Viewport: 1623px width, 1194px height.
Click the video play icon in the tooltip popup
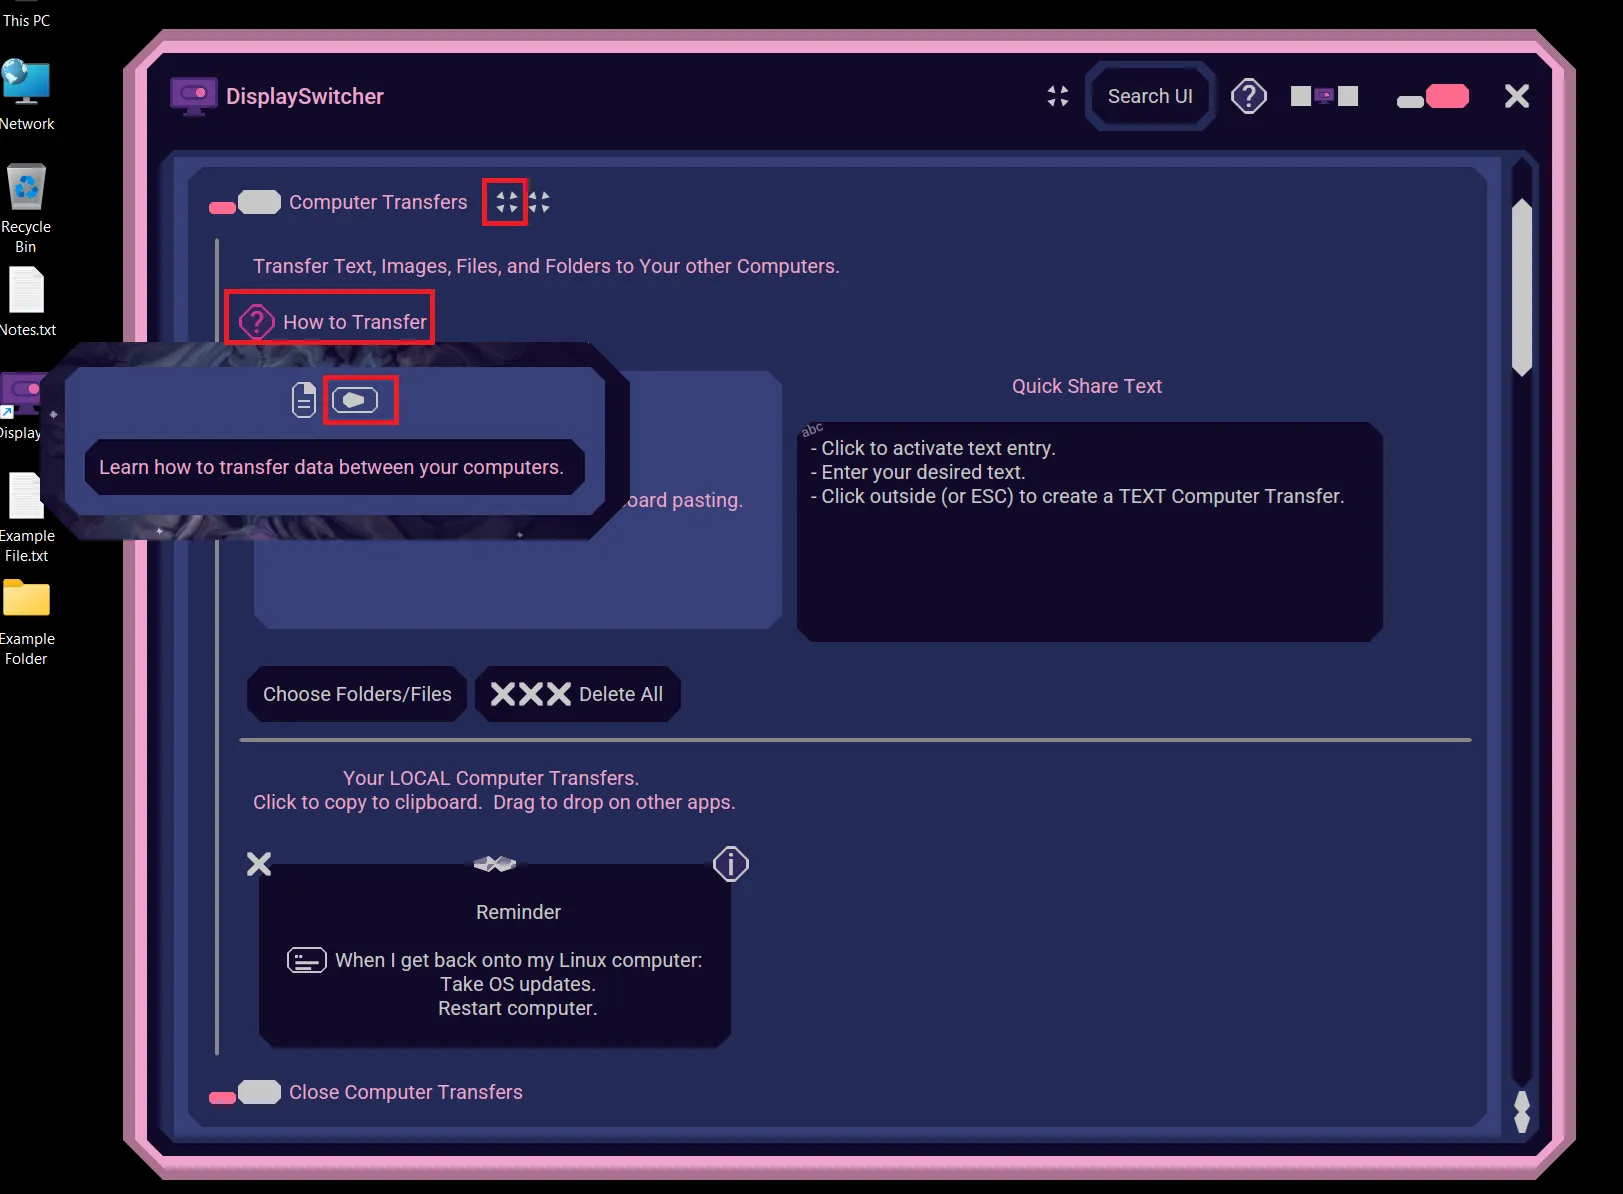coord(355,400)
